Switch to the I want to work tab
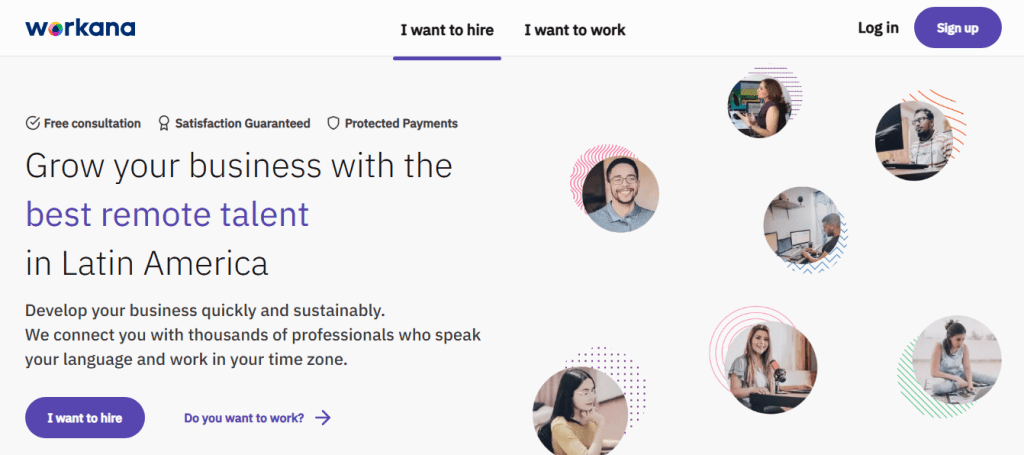 pyautogui.click(x=575, y=30)
